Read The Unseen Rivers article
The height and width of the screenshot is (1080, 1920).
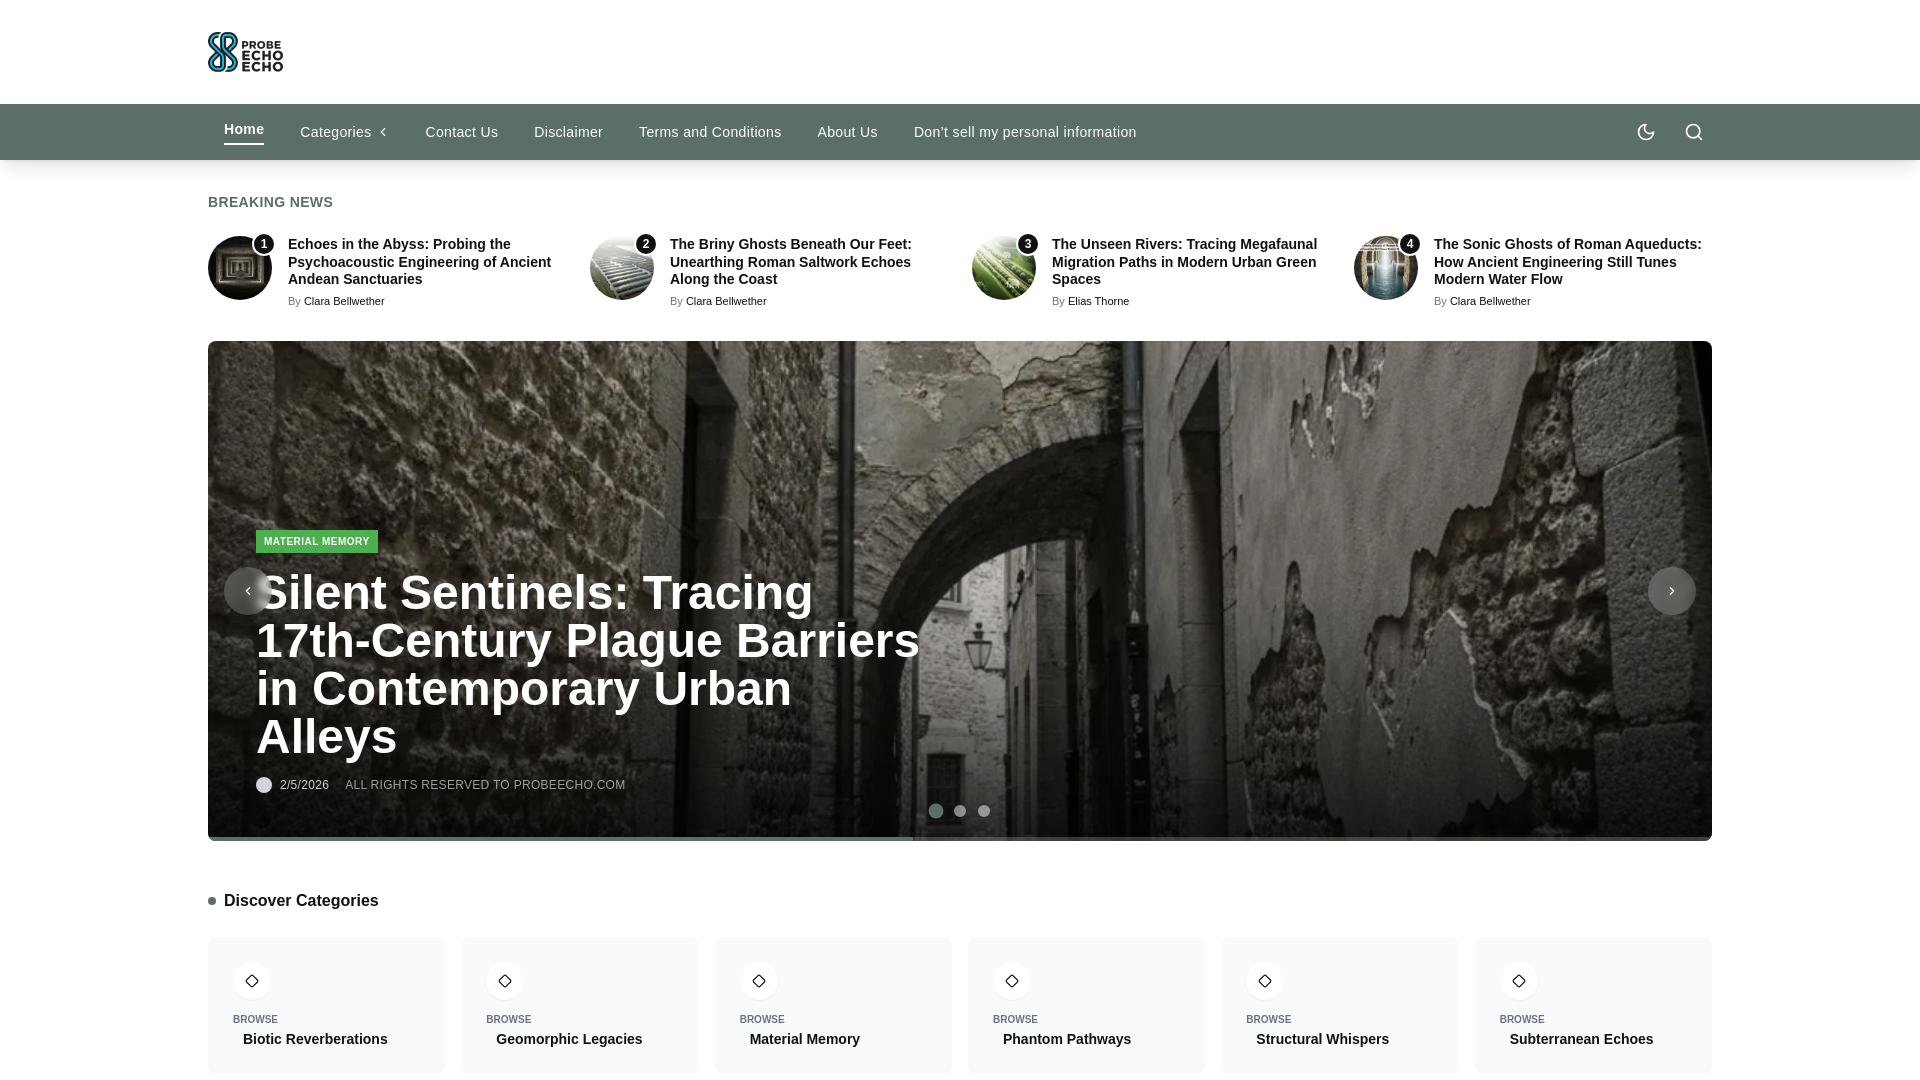coord(1184,262)
